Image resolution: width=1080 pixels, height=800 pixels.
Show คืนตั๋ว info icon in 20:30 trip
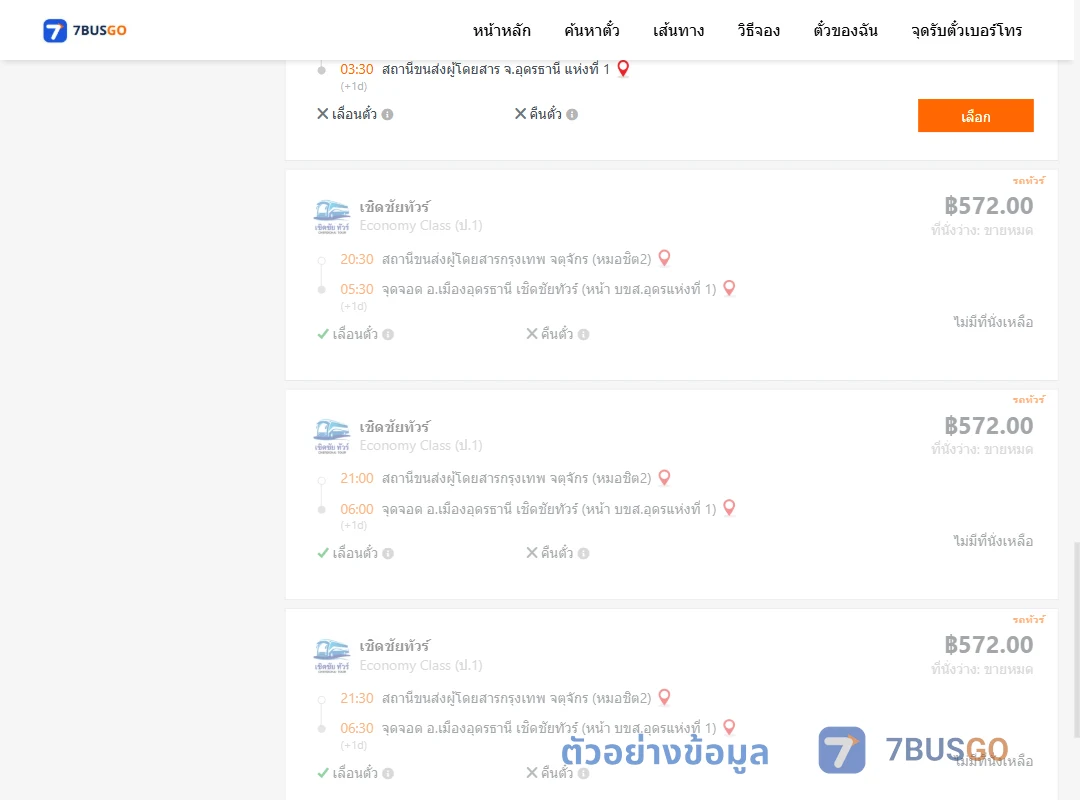pos(584,334)
